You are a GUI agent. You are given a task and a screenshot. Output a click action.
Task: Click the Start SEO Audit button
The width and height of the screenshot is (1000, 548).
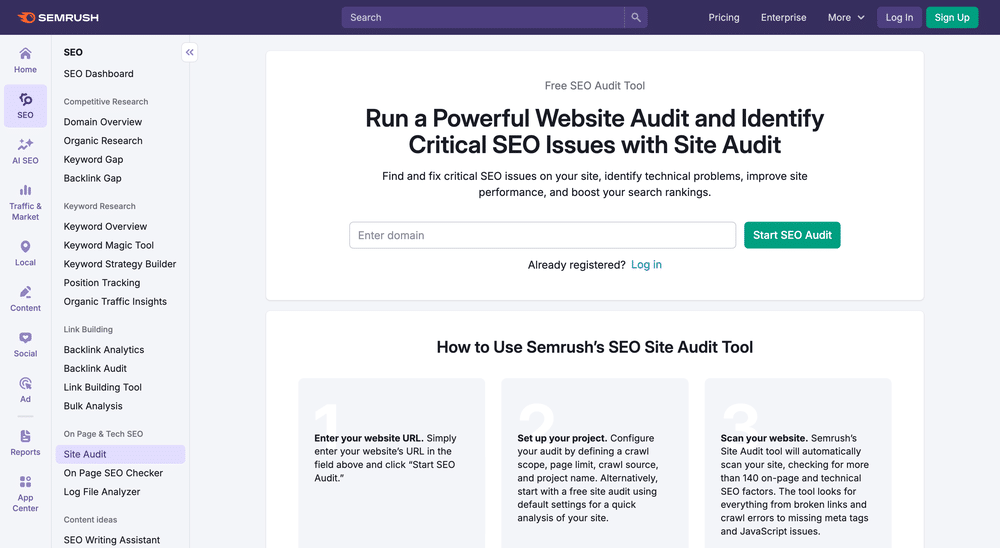[792, 235]
